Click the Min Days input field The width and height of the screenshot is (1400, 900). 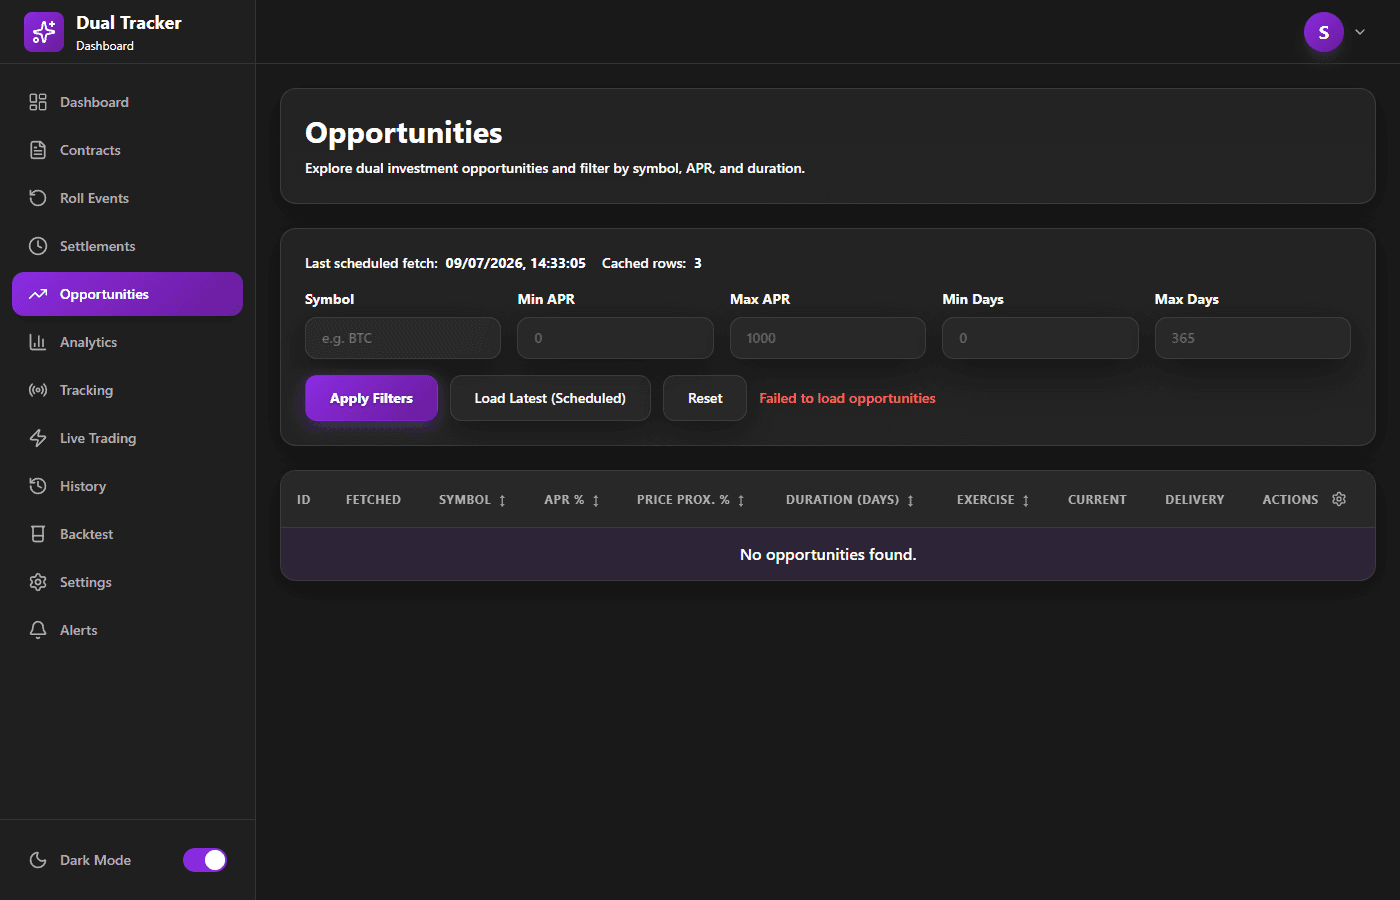point(1040,338)
